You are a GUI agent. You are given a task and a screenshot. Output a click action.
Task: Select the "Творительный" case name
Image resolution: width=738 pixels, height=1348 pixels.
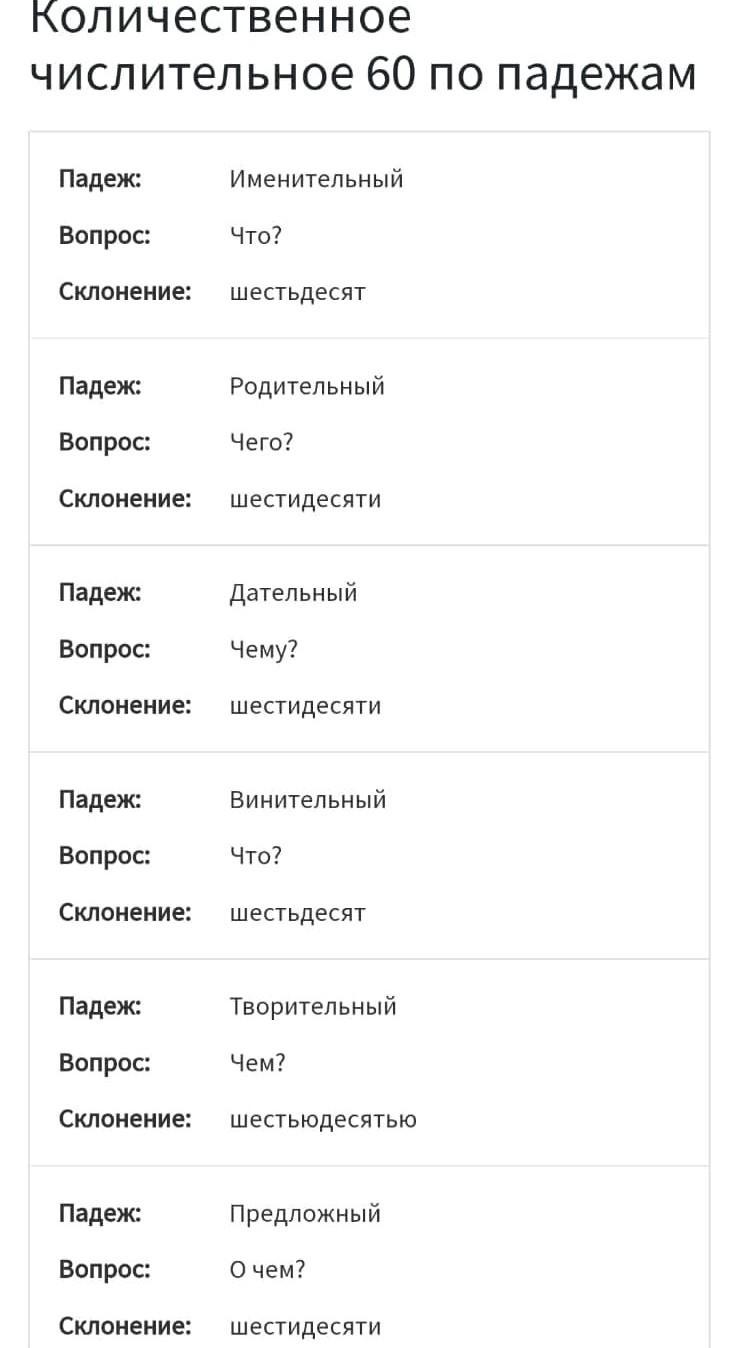click(313, 1007)
